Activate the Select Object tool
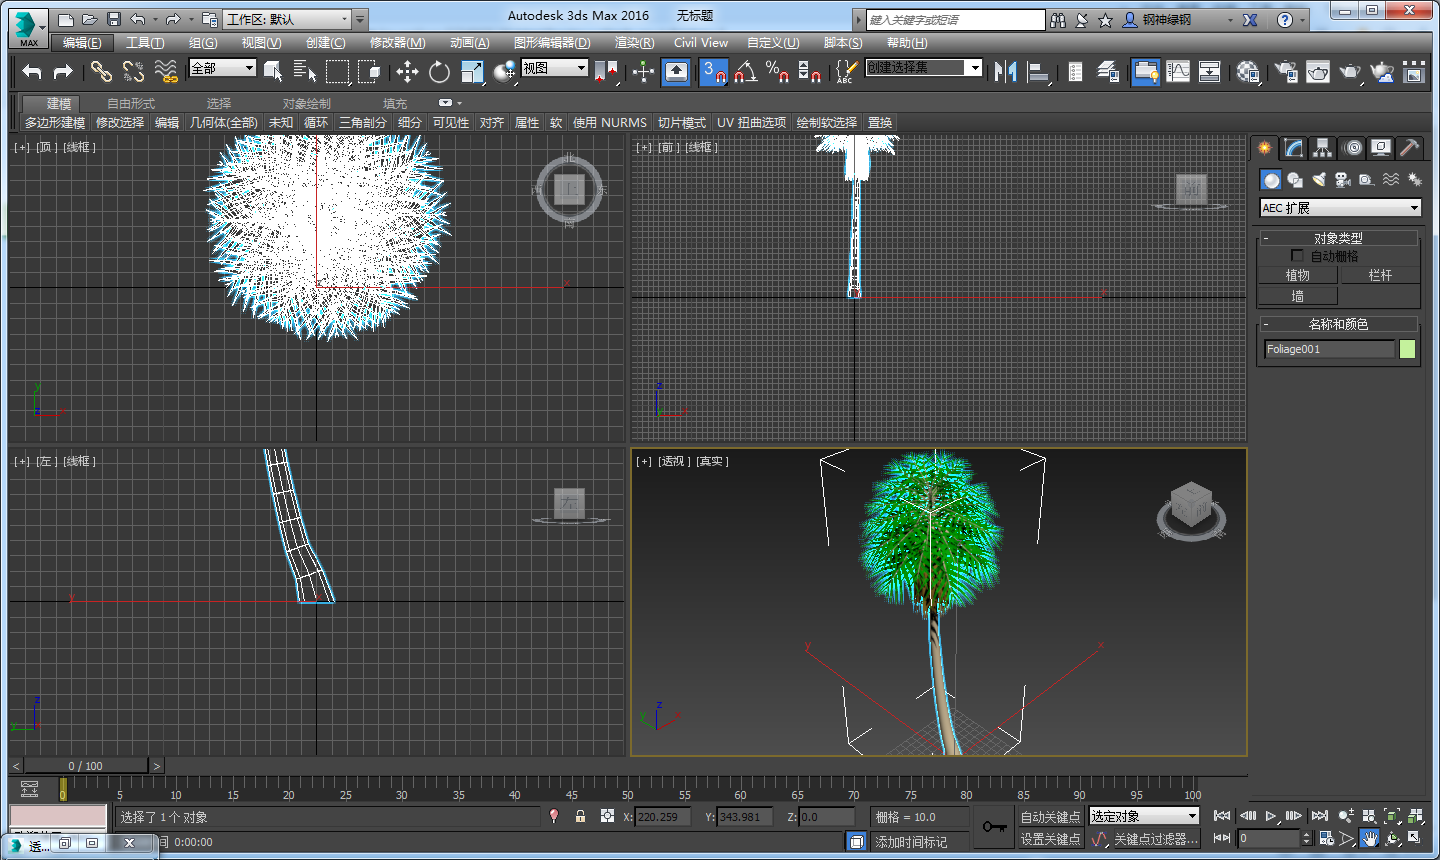Screen dimensions: 1440x860 pyautogui.click(x=273, y=71)
